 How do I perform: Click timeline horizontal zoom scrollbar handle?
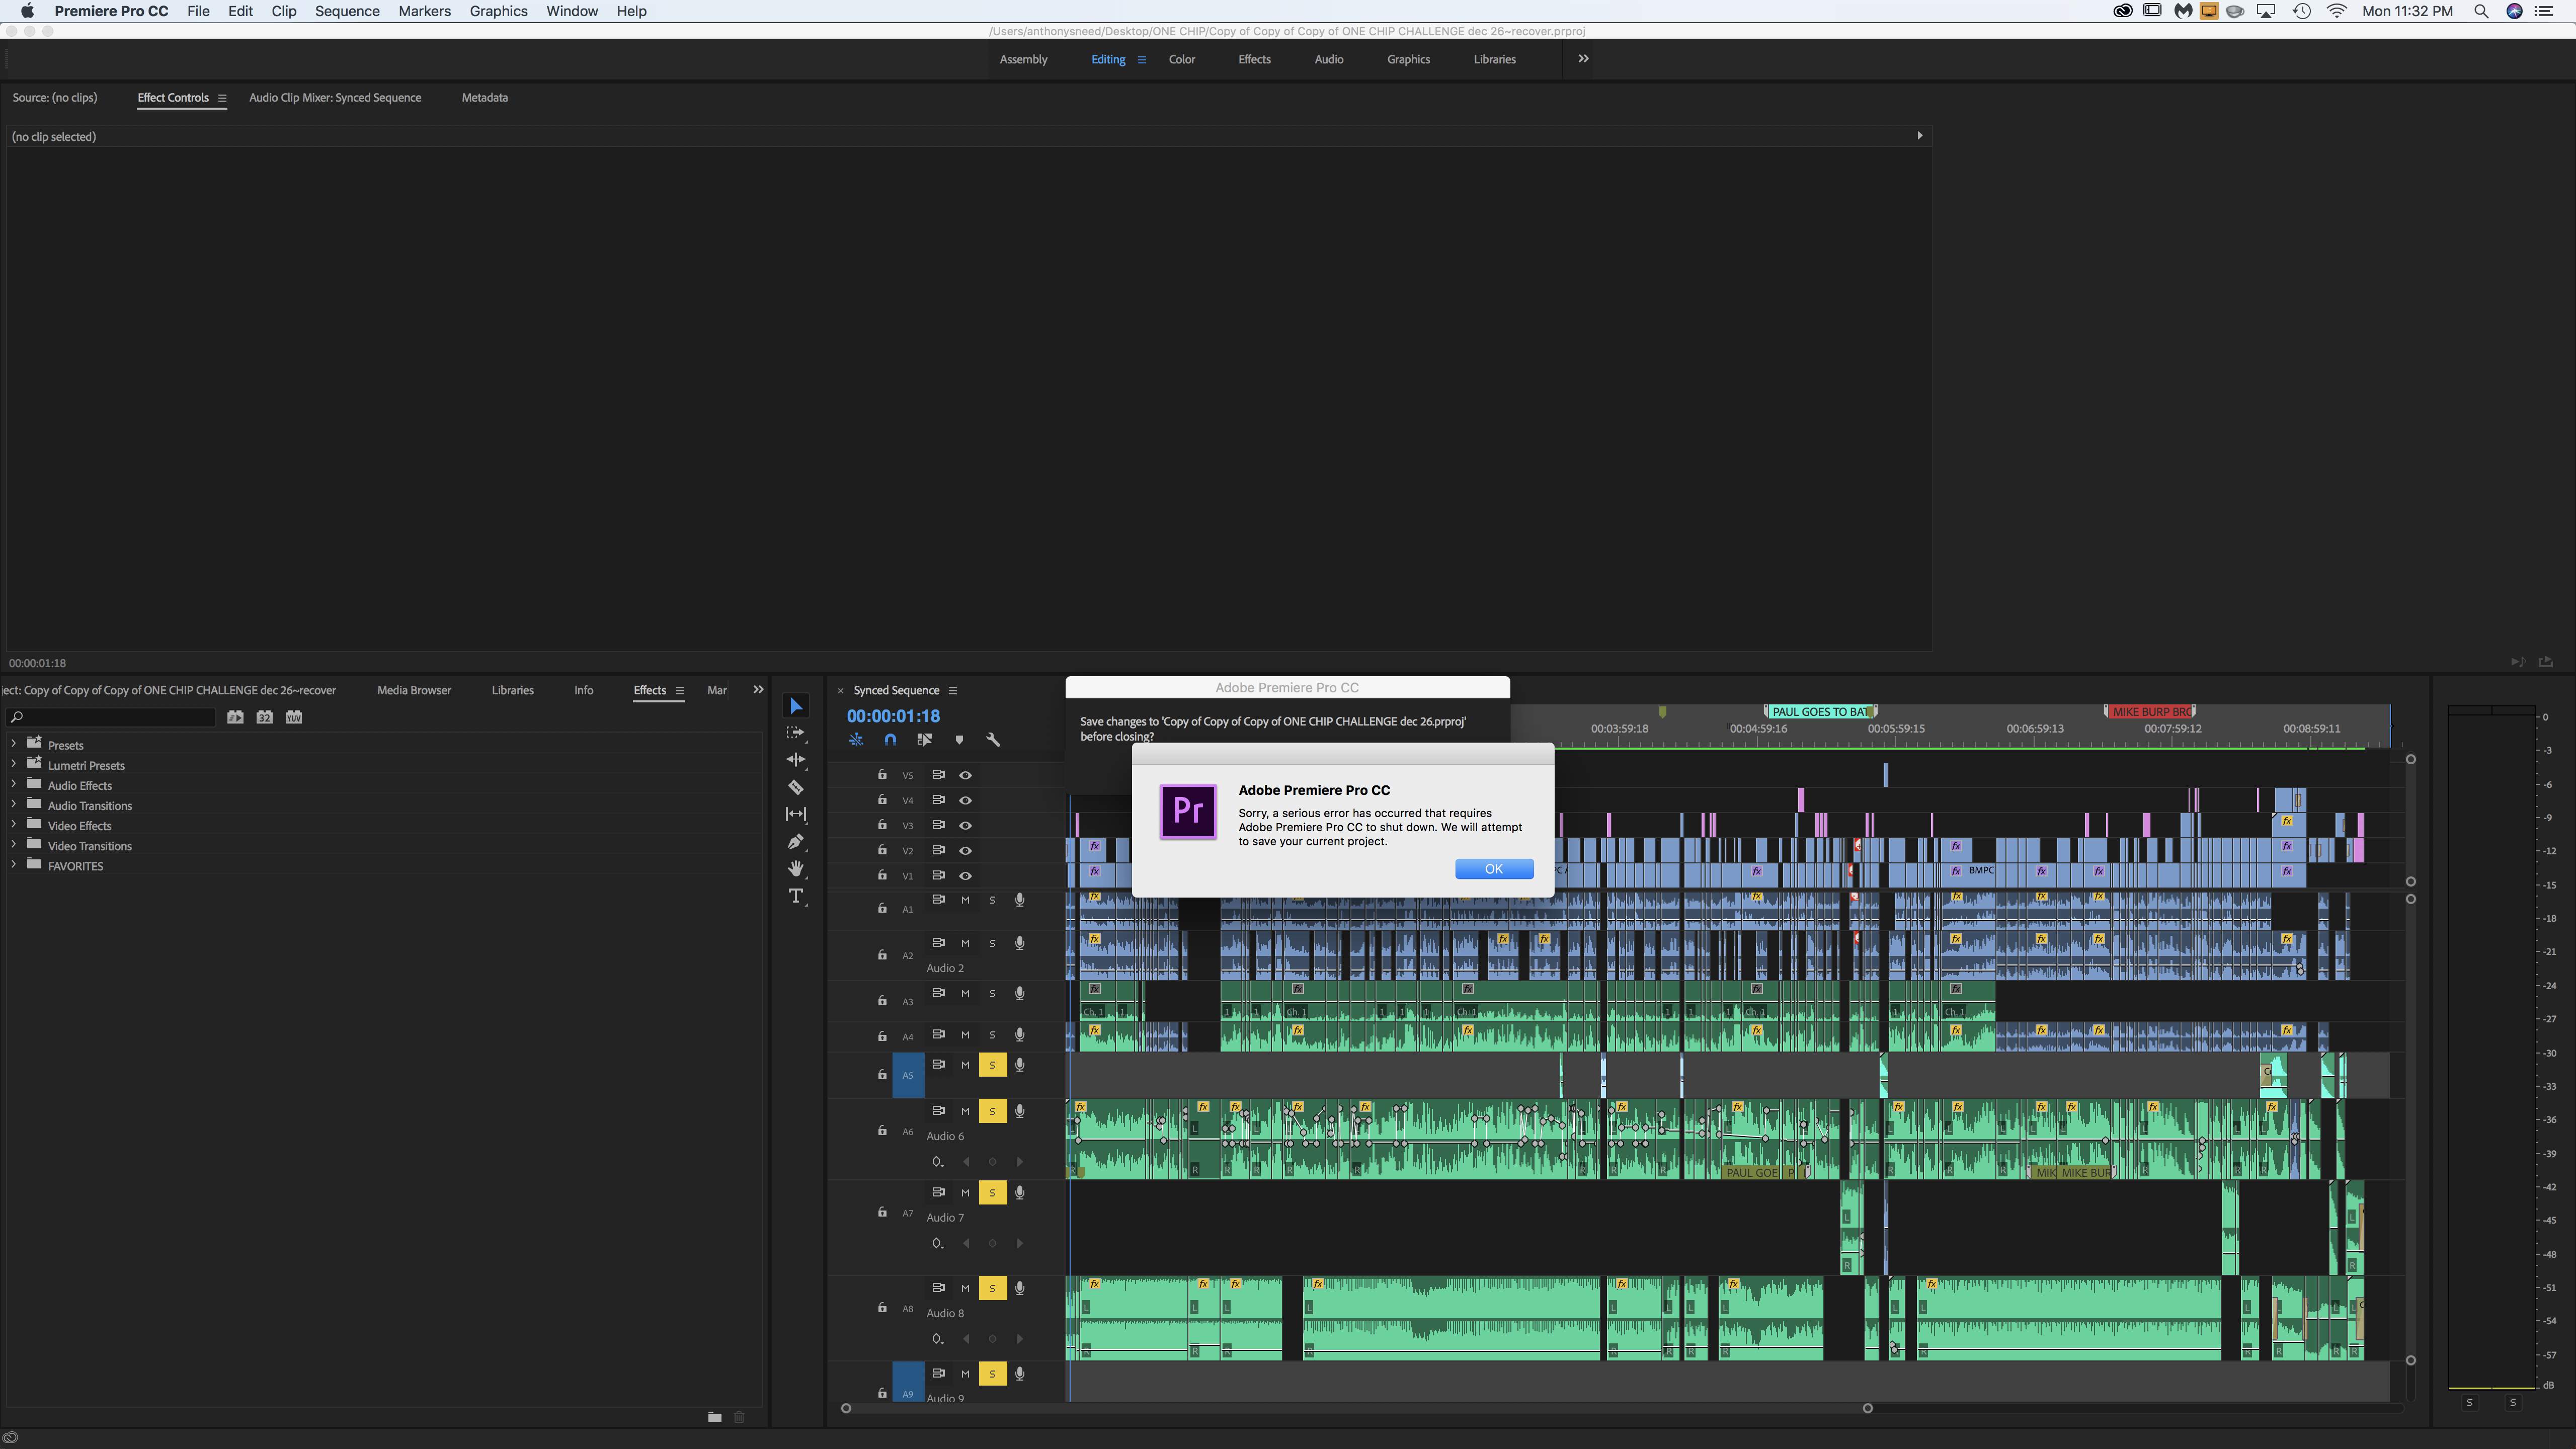[1867, 1408]
